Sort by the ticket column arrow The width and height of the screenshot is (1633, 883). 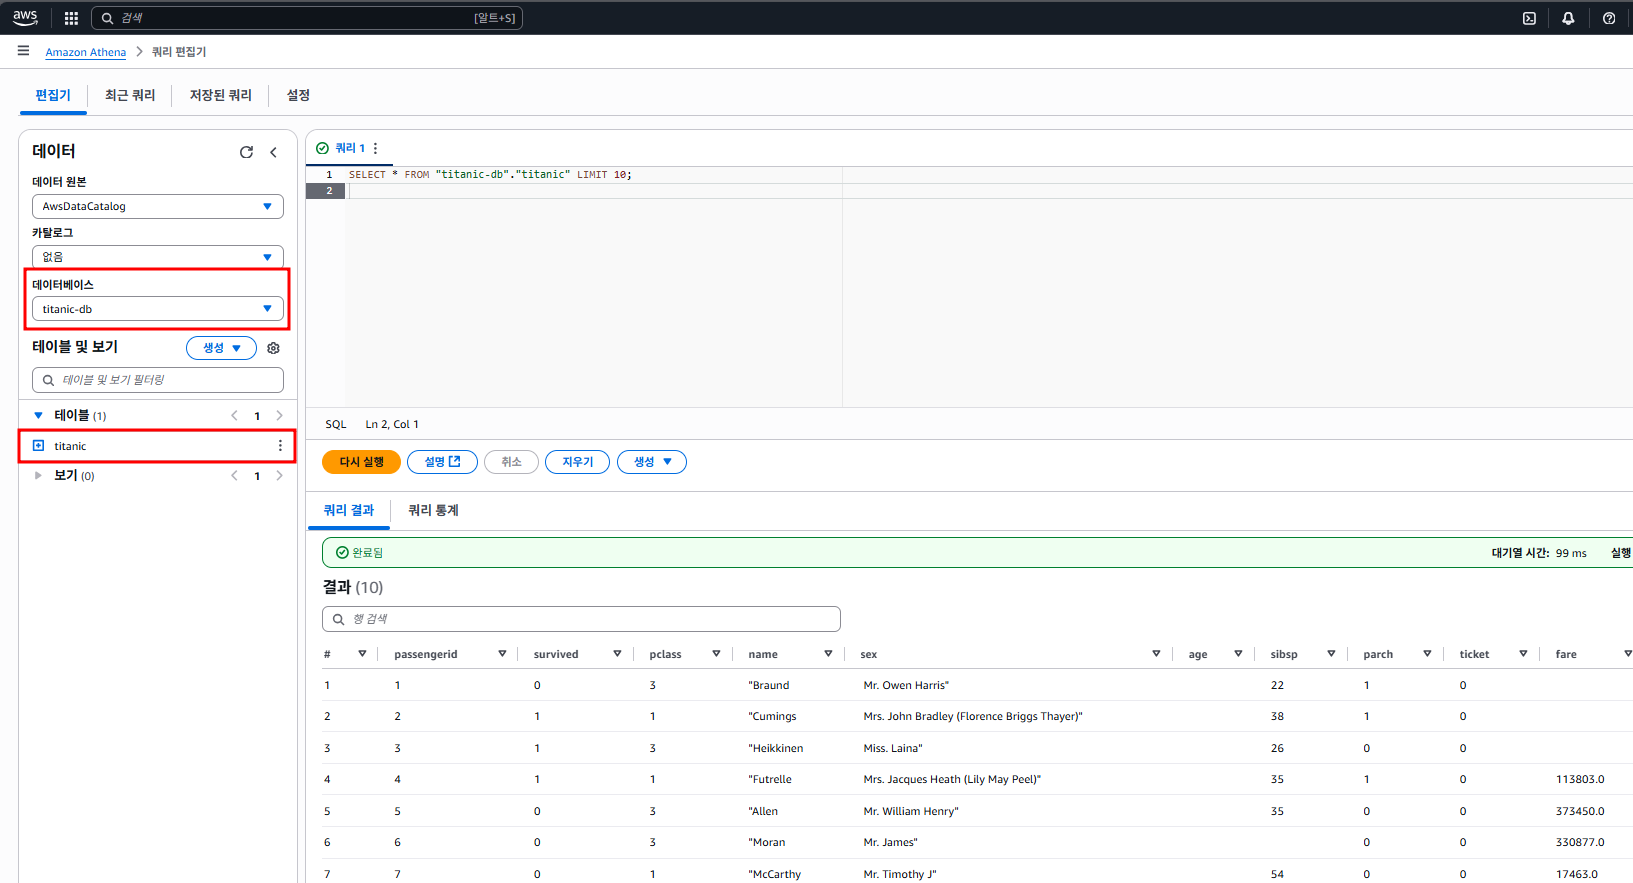[1523, 654]
